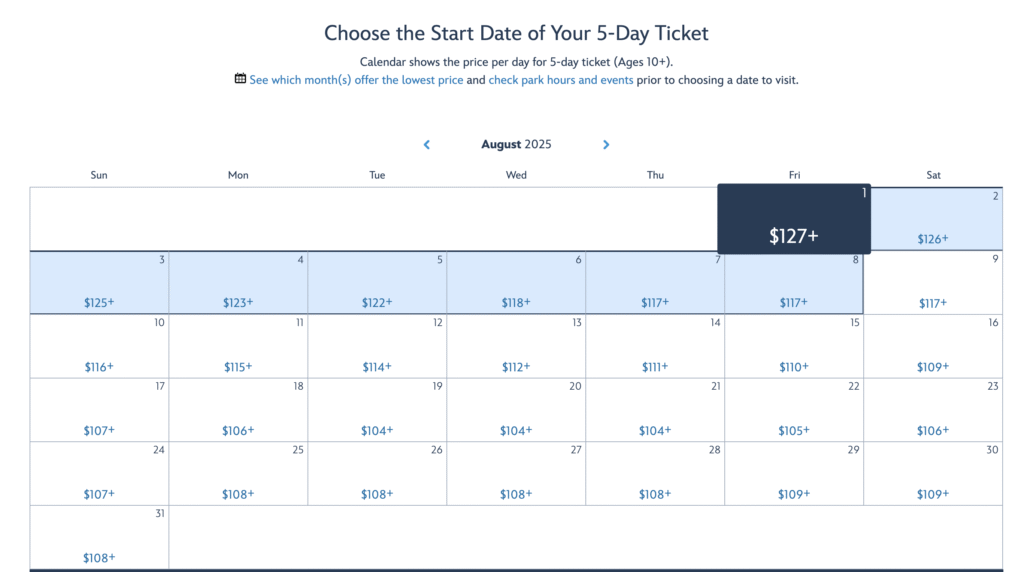Click the August 2025 month label
This screenshot has height=572, width=1024.
tap(516, 144)
